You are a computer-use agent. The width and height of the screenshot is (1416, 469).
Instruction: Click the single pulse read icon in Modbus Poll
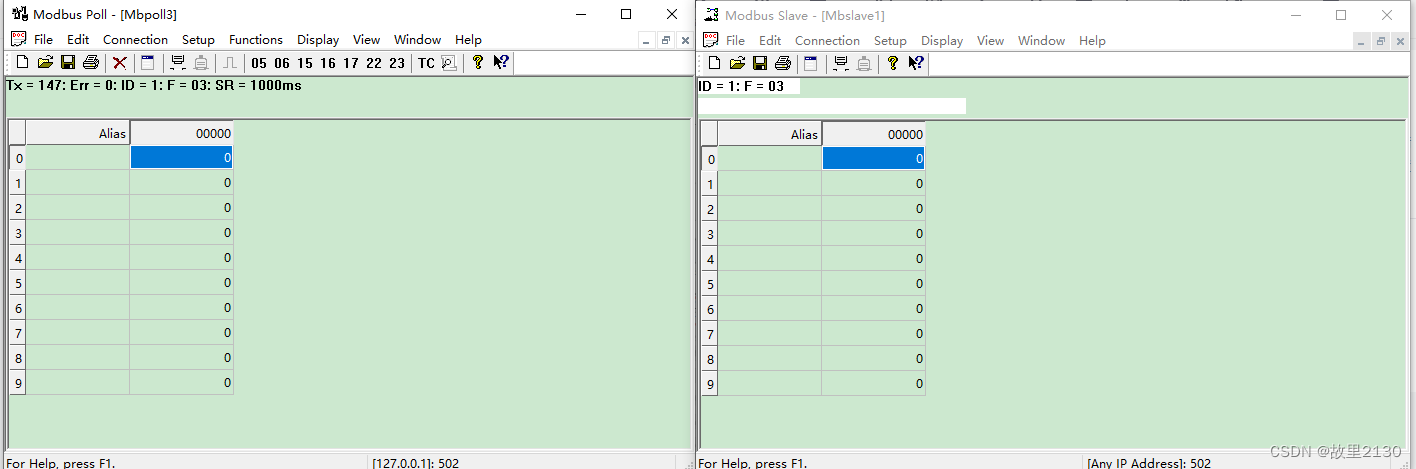click(229, 63)
